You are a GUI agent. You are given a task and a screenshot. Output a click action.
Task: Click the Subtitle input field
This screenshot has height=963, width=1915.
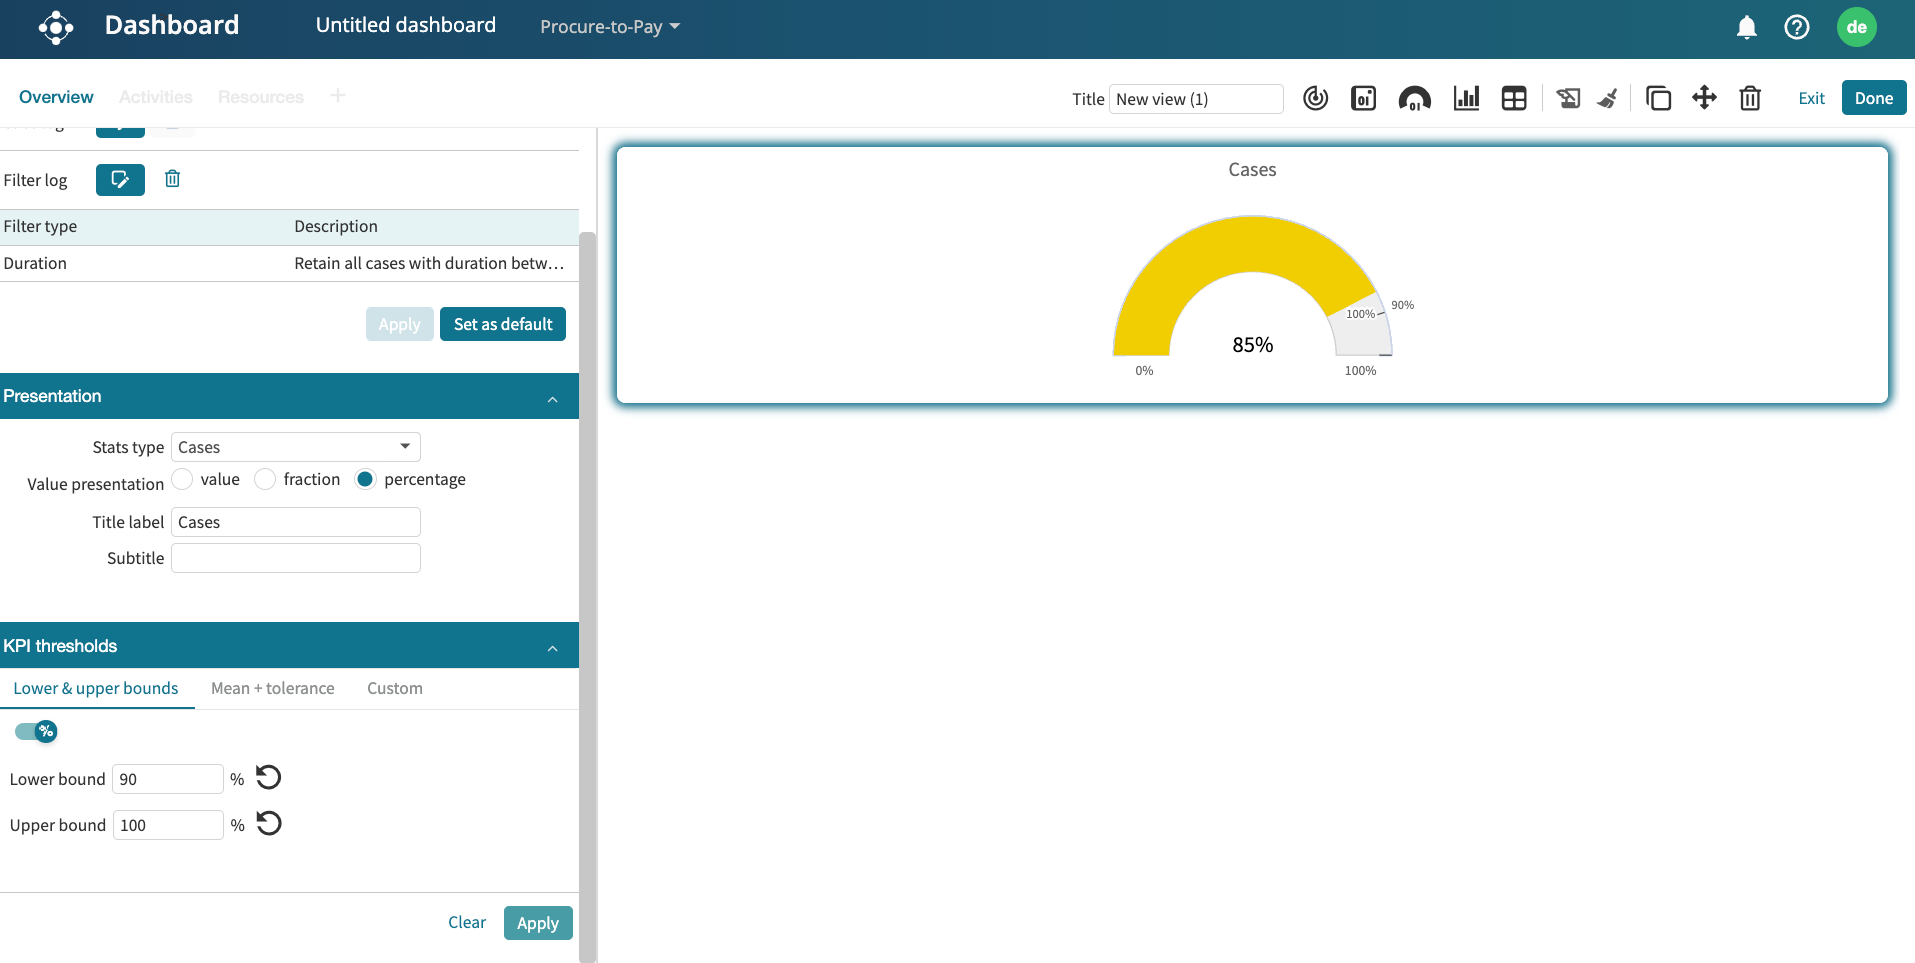295,558
